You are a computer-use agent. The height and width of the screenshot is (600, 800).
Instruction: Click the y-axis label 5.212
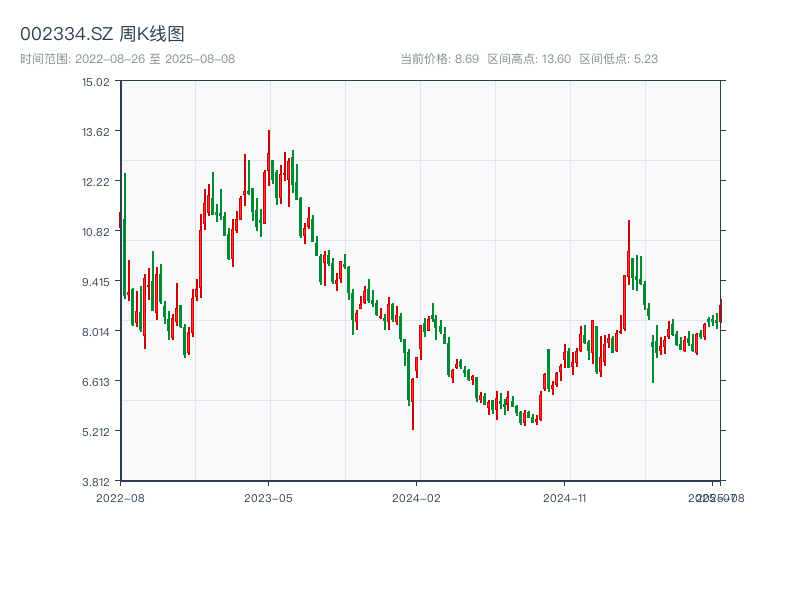95,432
